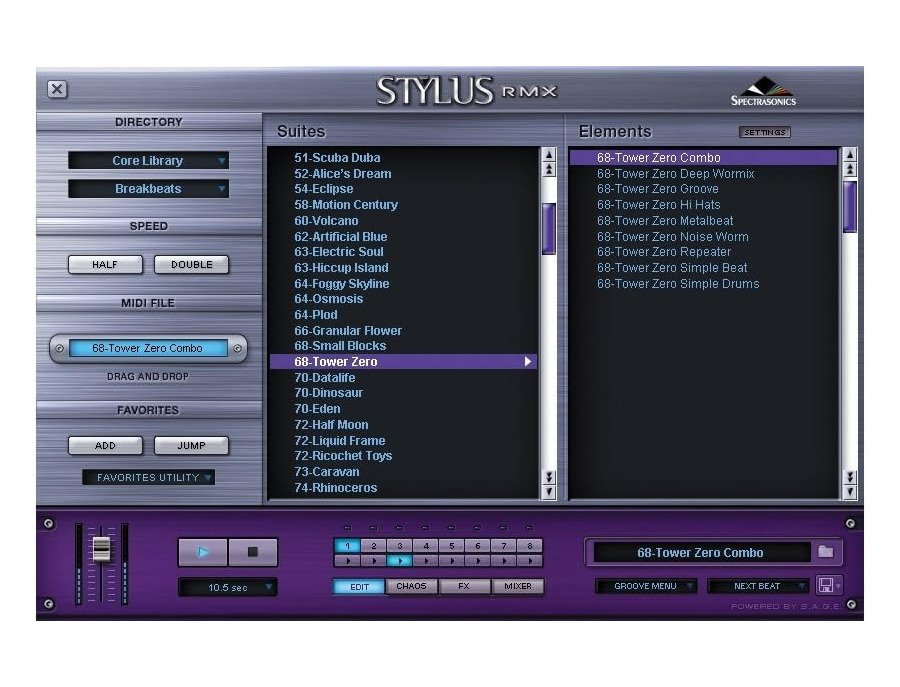
Task: Click the play arrow under part 6
Action: tap(478, 561)
